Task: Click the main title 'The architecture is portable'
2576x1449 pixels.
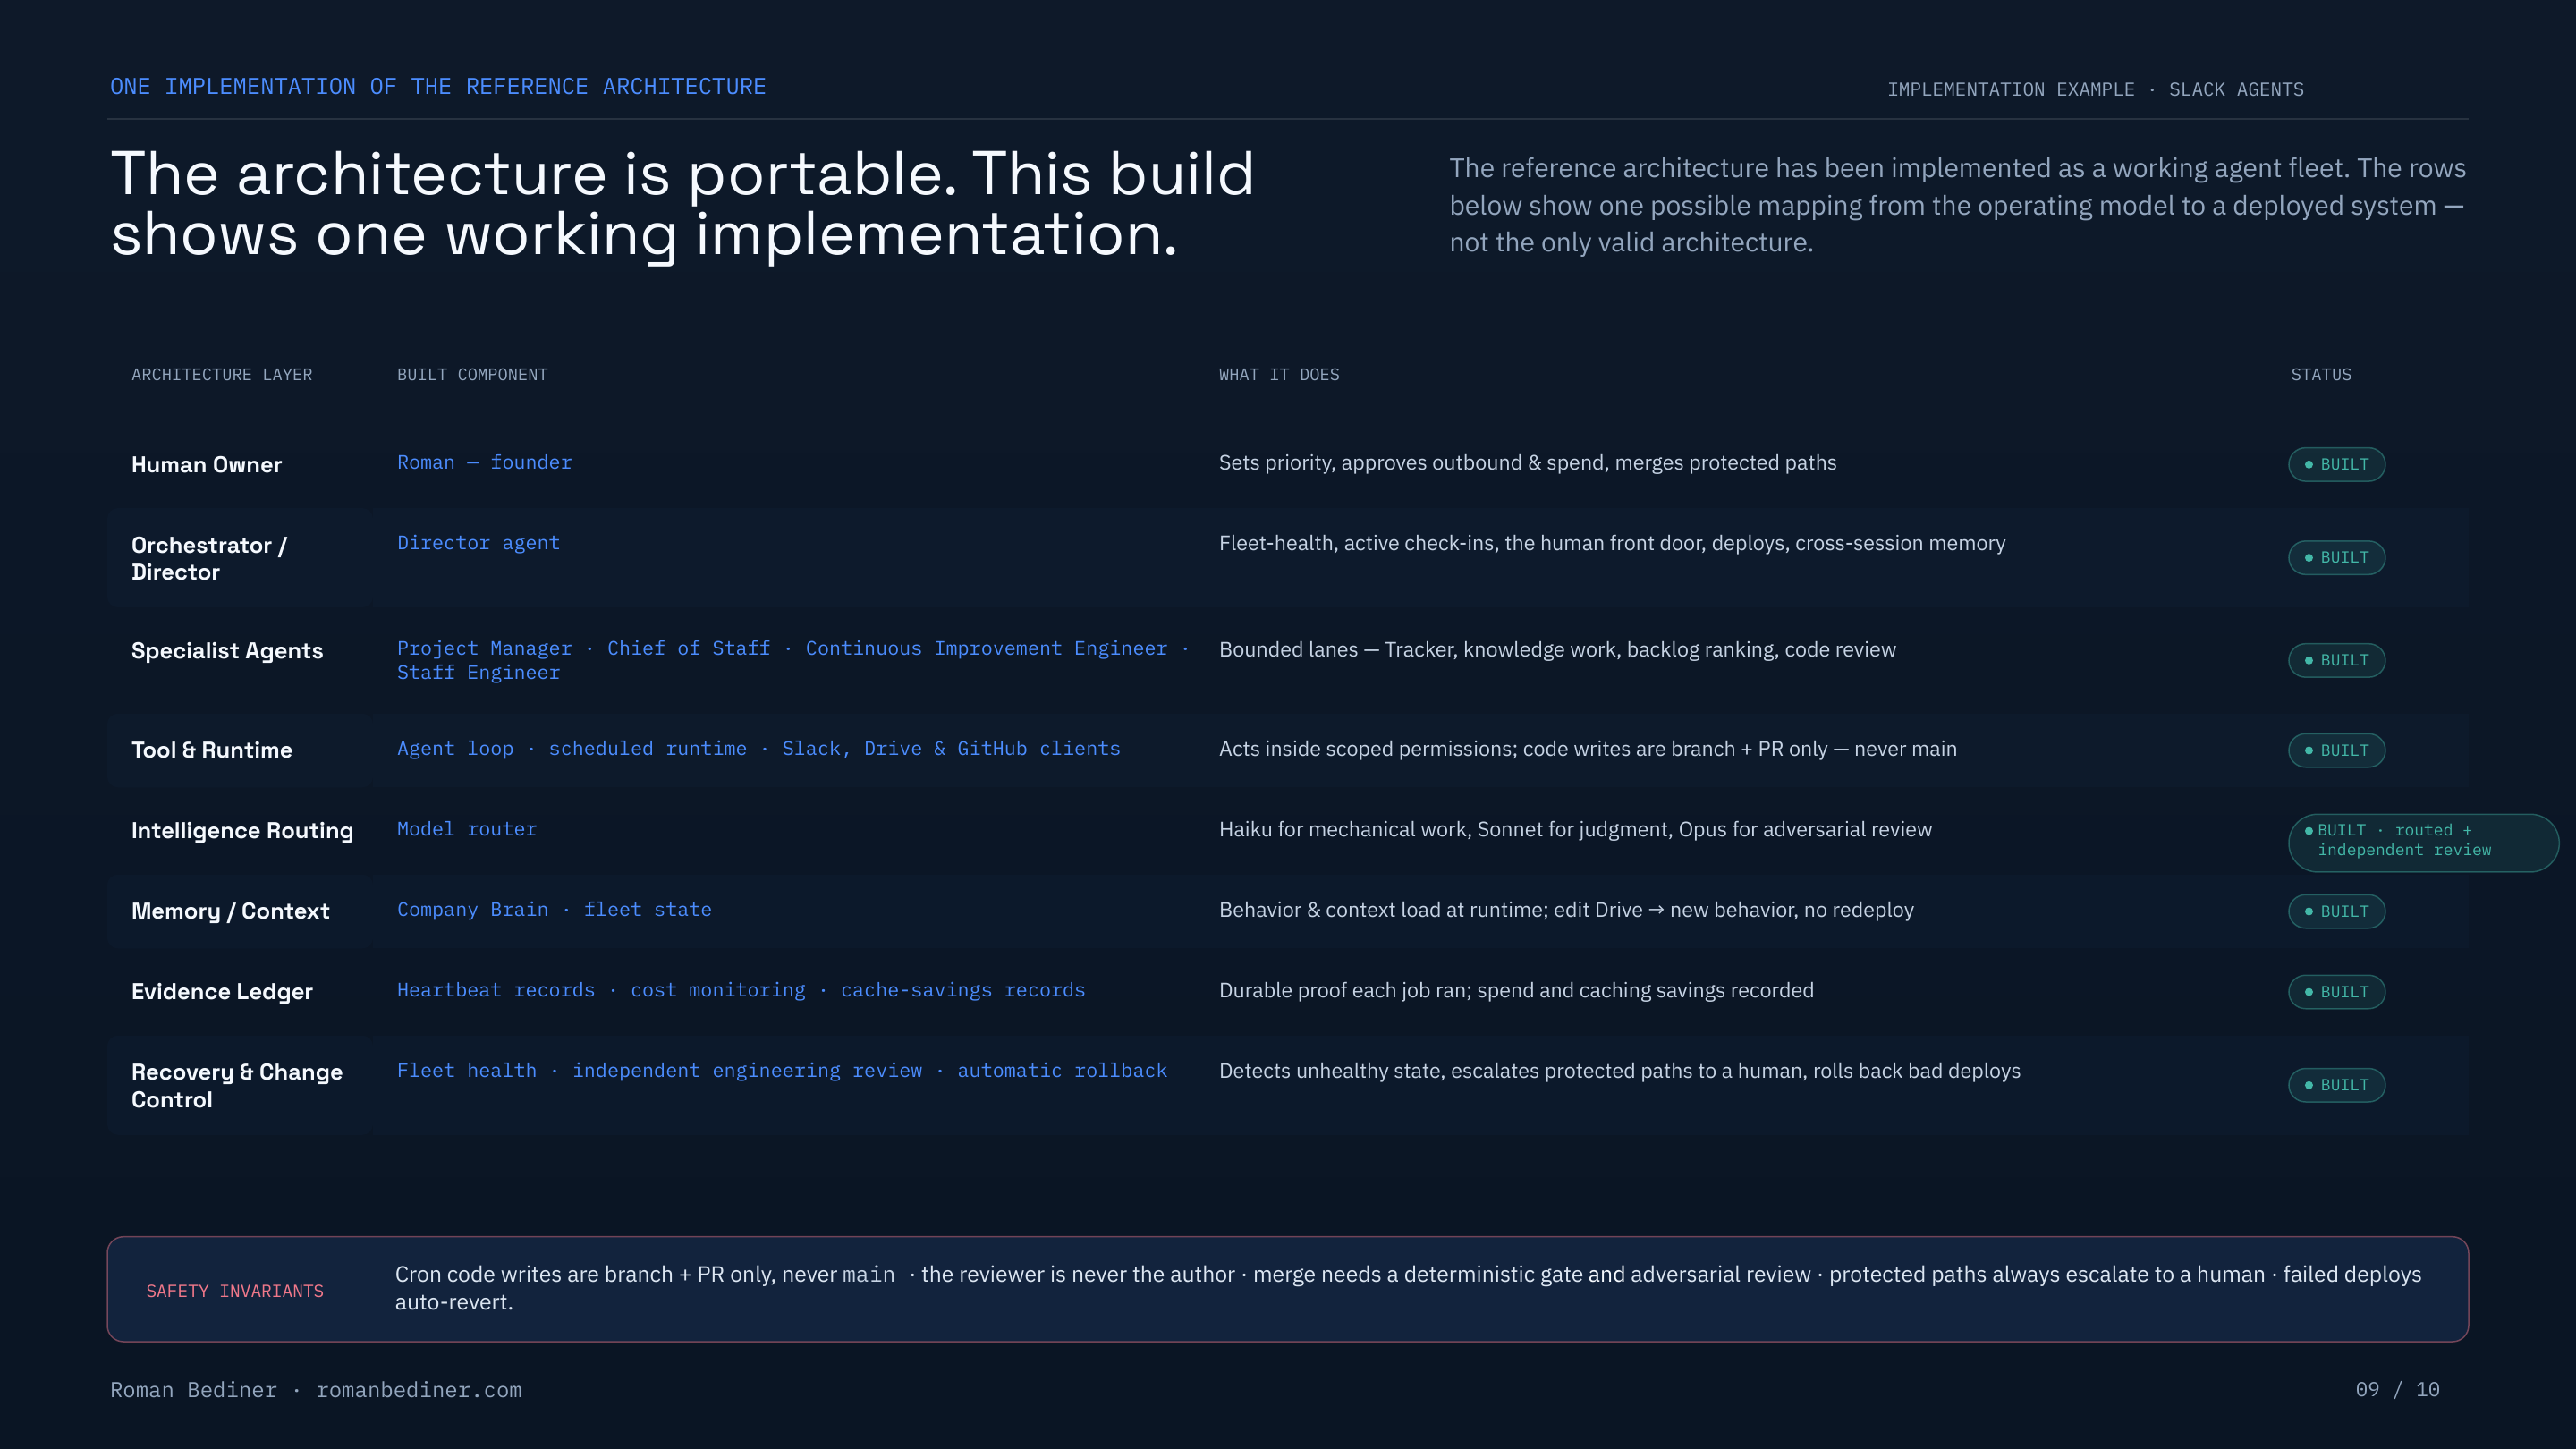Action: click(x=682, y=204)
